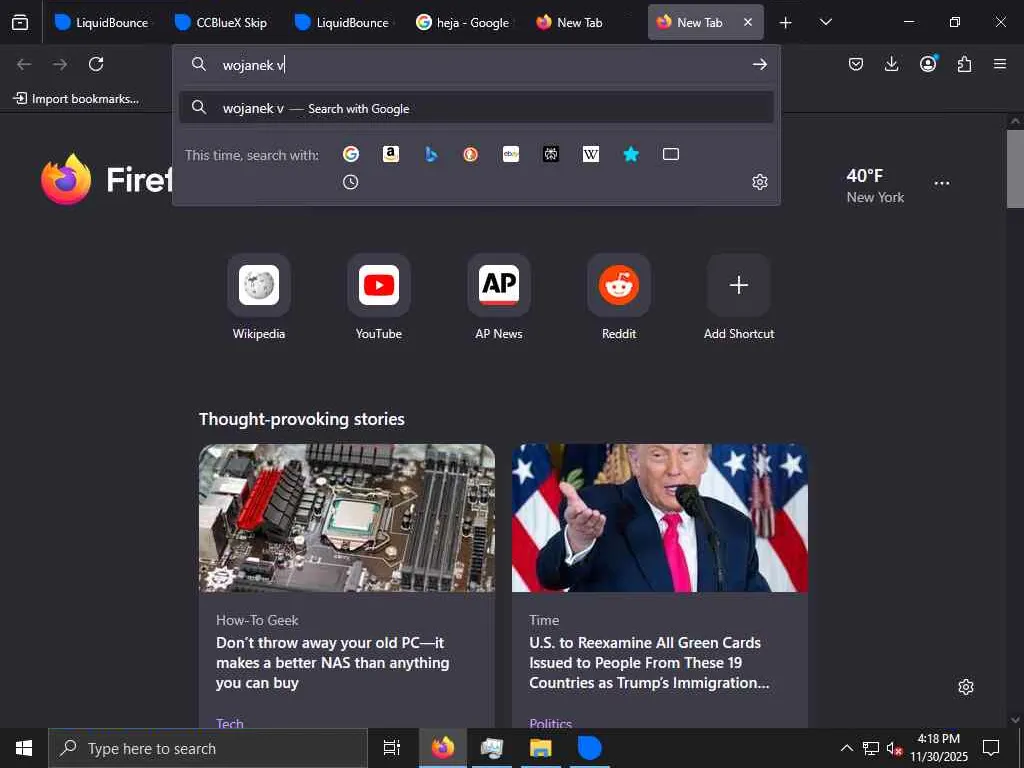This screenshot has width=1024, height=768.
Task: Open the network tray icon
Action: pyautogui.click(x=871, y=748)
